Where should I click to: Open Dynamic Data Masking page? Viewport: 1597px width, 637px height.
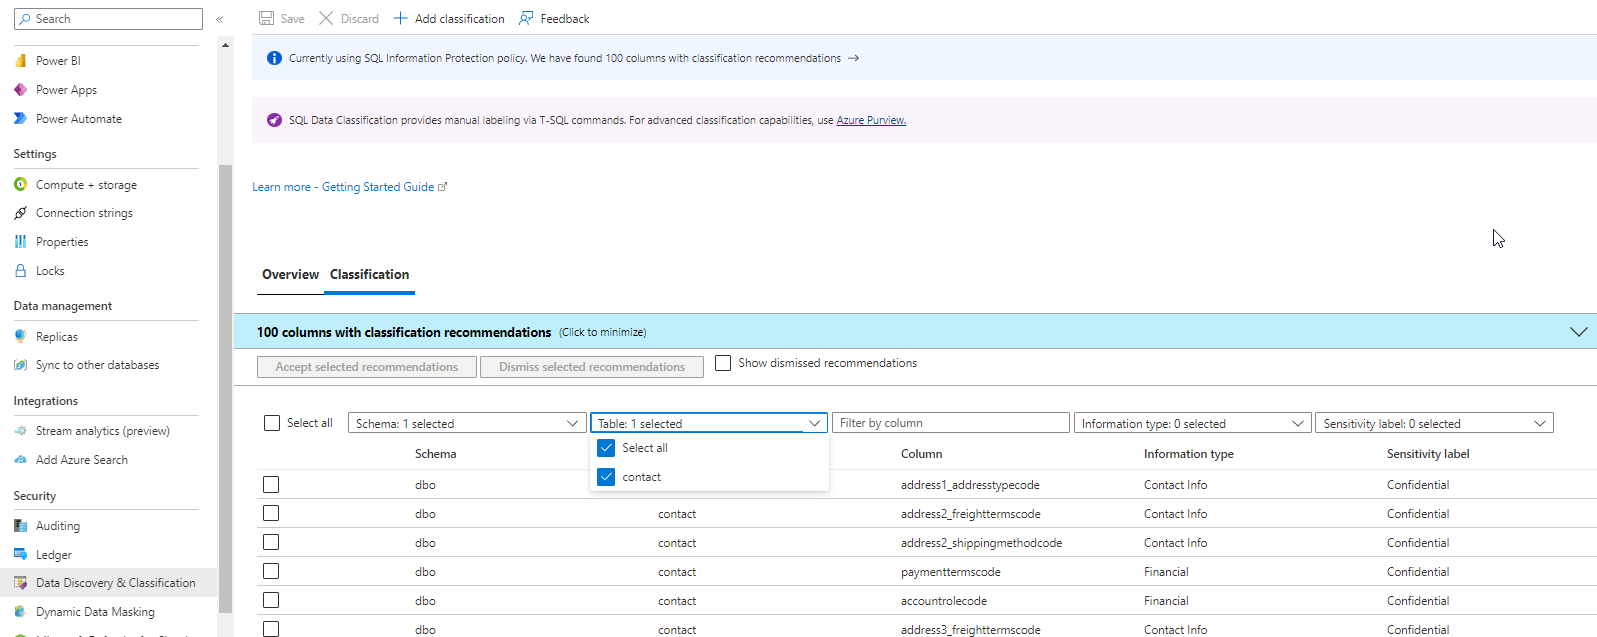pos(95,612)
